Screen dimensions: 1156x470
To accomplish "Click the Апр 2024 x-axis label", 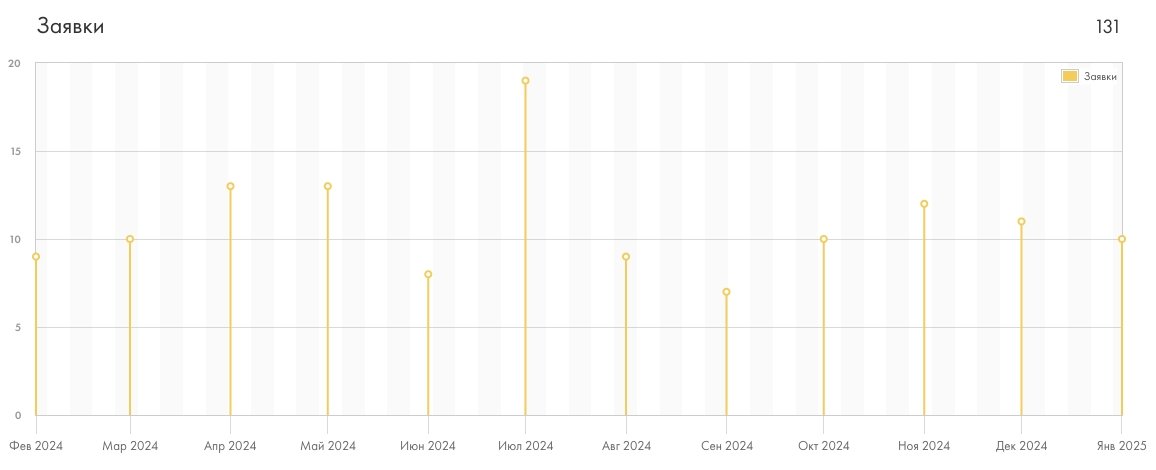I will [231, 446].
